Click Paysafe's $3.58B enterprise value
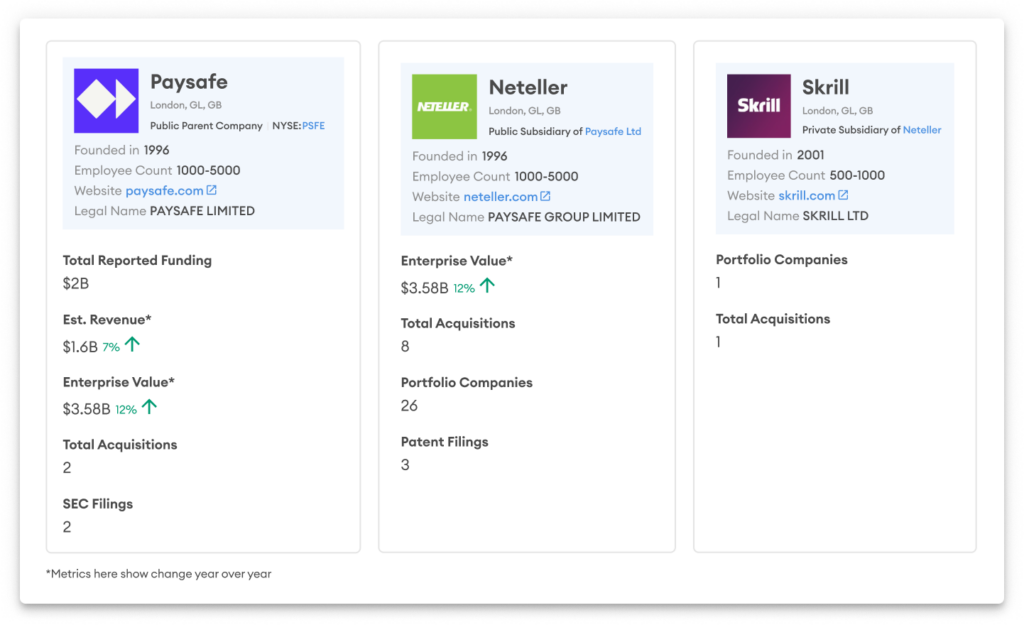This screenshot has height=625, width=1024. (86, 409)
